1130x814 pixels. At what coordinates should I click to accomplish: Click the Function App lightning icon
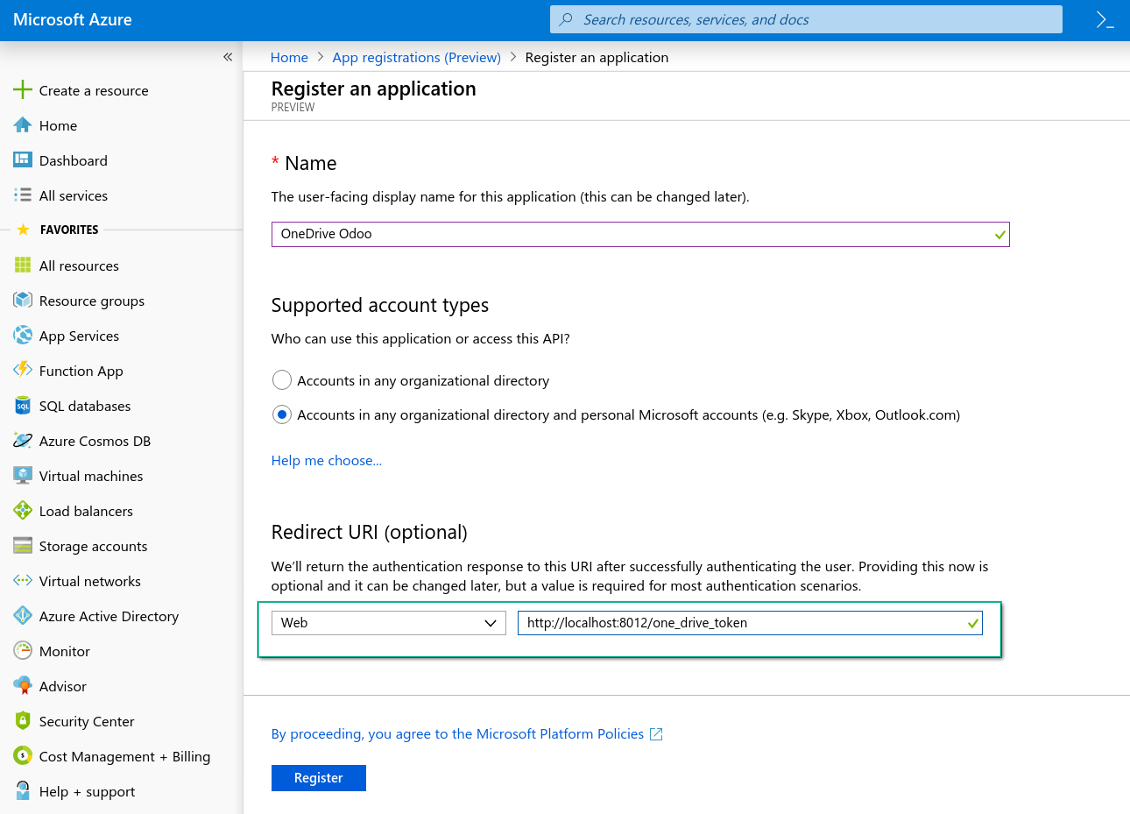point(22,371)
